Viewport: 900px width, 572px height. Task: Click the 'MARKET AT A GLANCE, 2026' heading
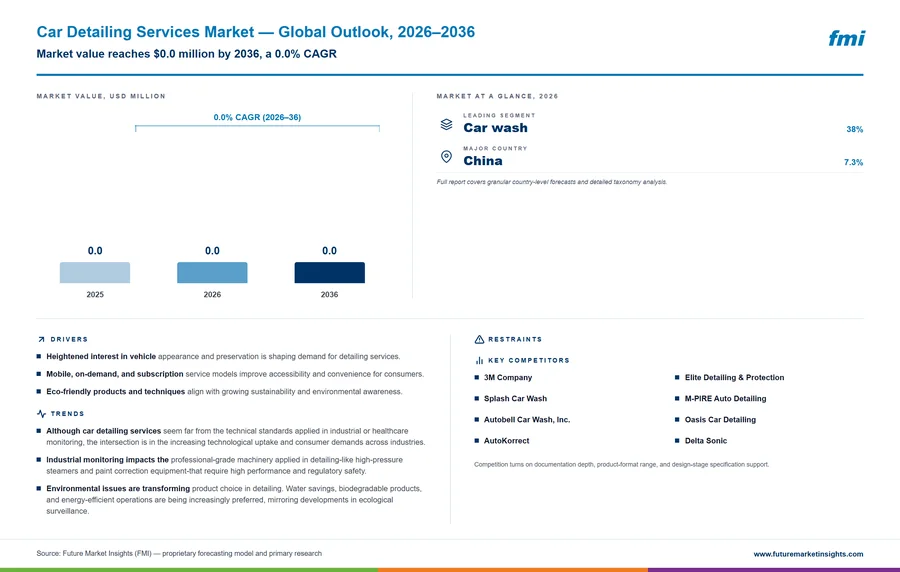497,96
